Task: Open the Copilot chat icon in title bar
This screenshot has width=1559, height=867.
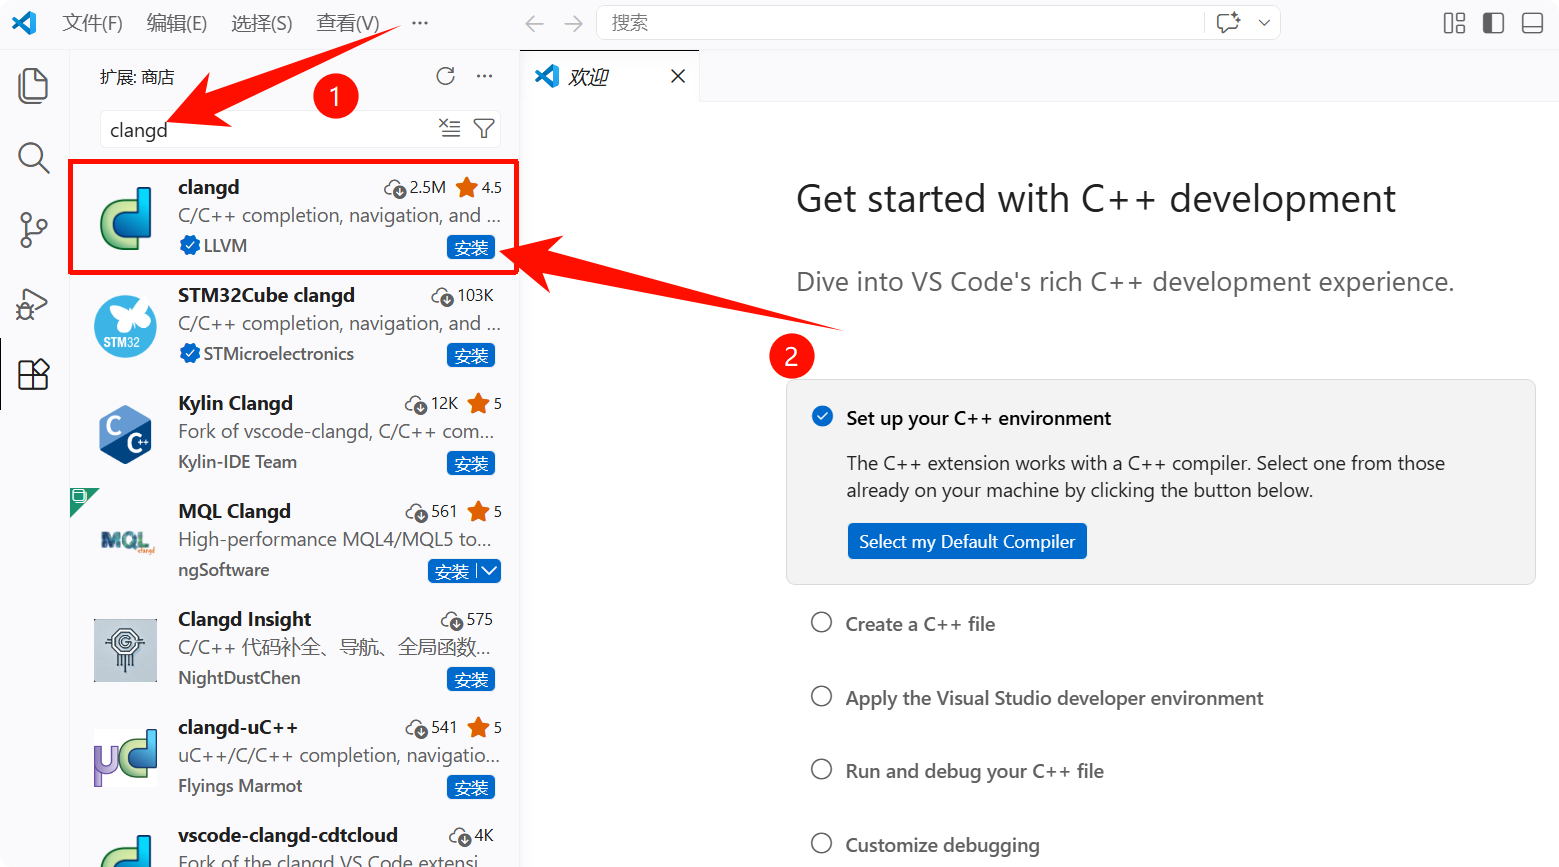Action: [x=1228, y=23]
